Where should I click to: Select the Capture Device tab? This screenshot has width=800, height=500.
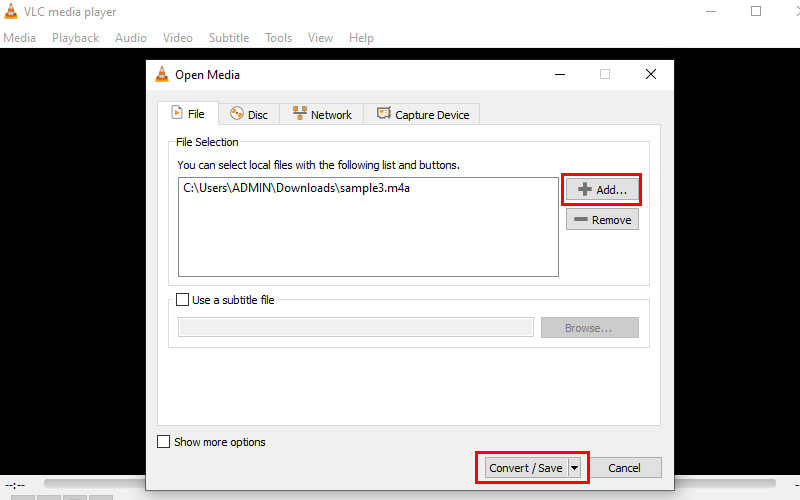pos(422,115)
